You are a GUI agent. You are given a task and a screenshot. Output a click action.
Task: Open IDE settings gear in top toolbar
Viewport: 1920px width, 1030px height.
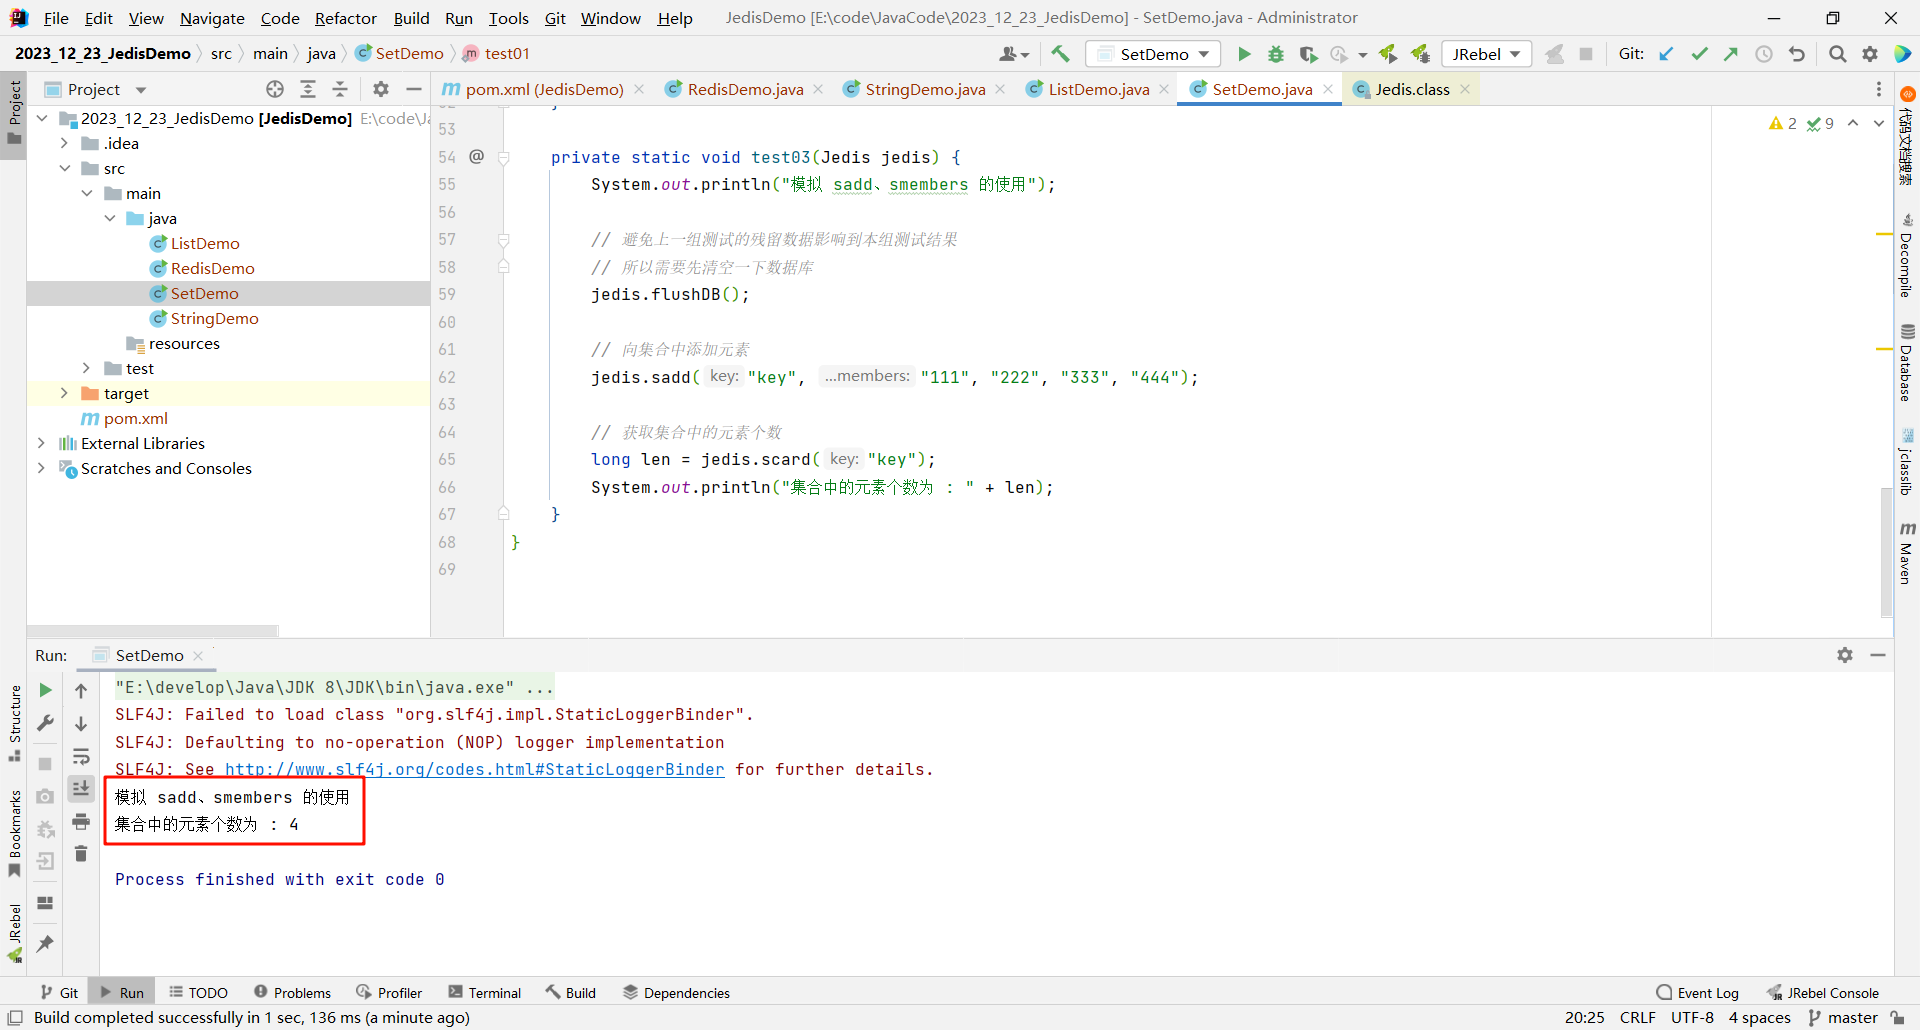click(1870, 54)
